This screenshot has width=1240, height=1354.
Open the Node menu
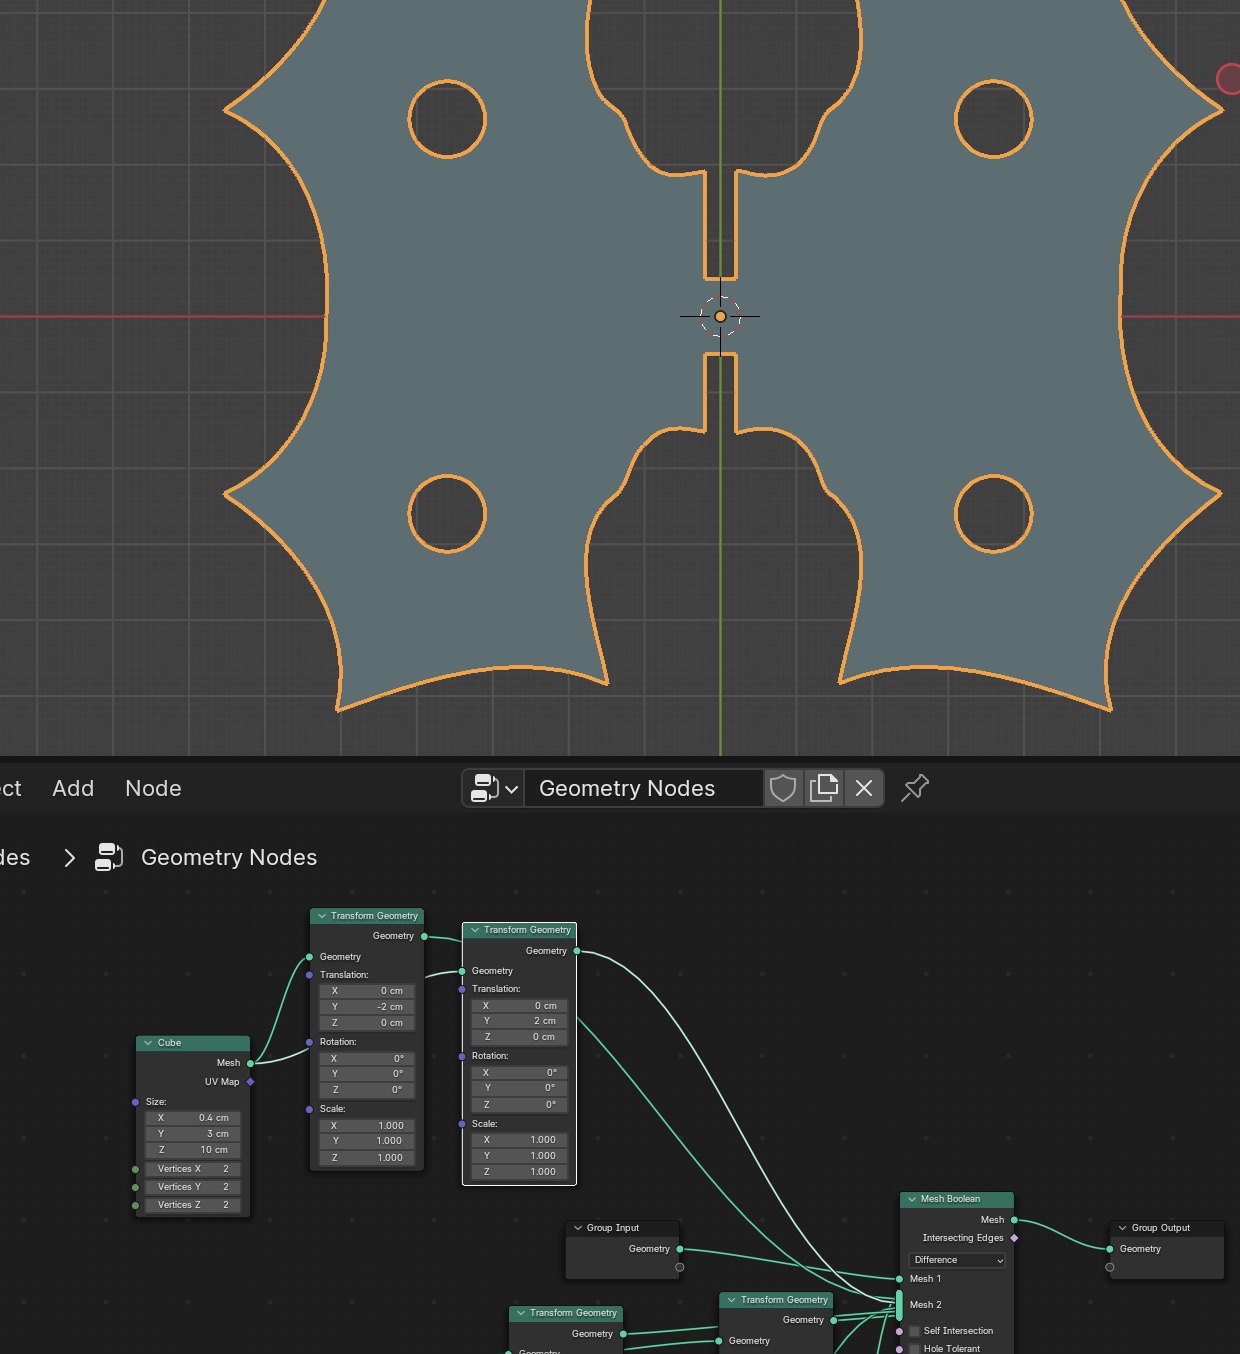[x=153, y=788]
